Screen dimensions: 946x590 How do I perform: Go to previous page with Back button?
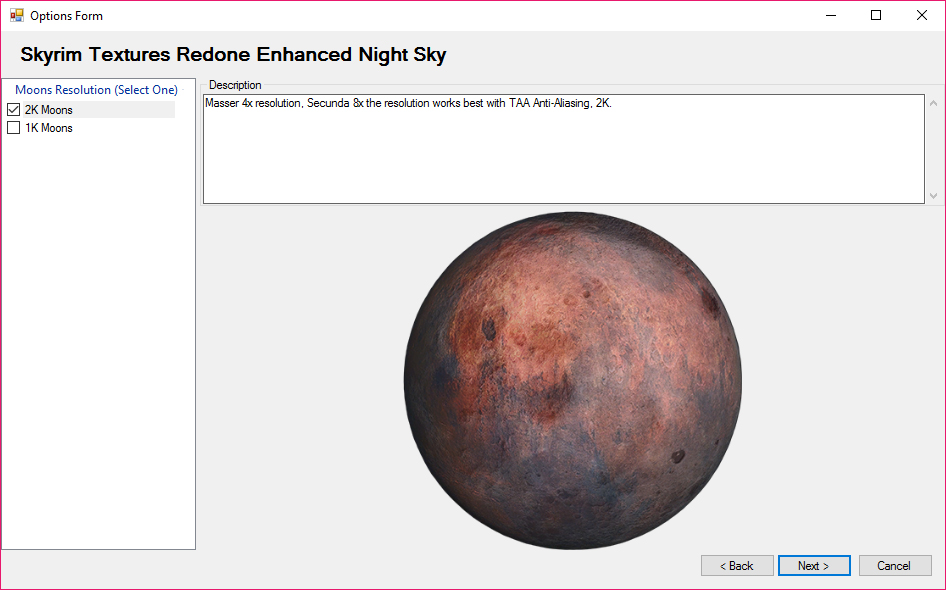tap(737, 566)
